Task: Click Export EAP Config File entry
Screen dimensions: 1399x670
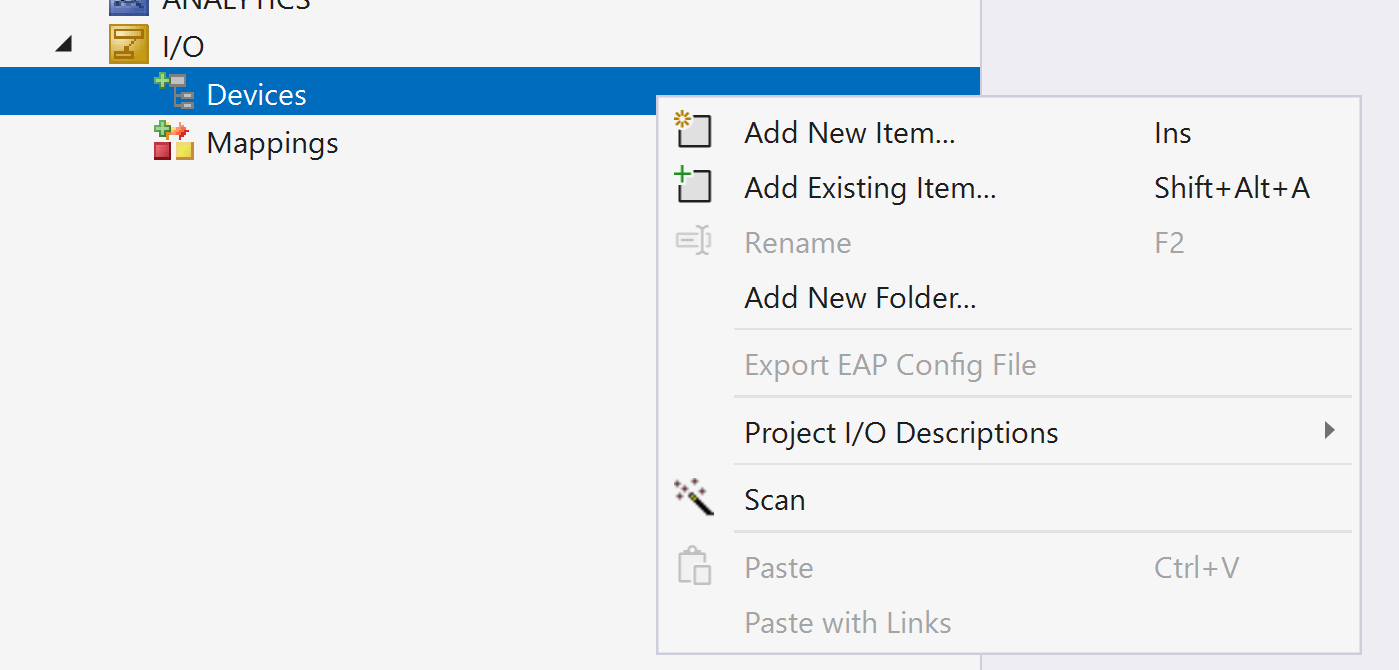Action: [x=889, y=365]
